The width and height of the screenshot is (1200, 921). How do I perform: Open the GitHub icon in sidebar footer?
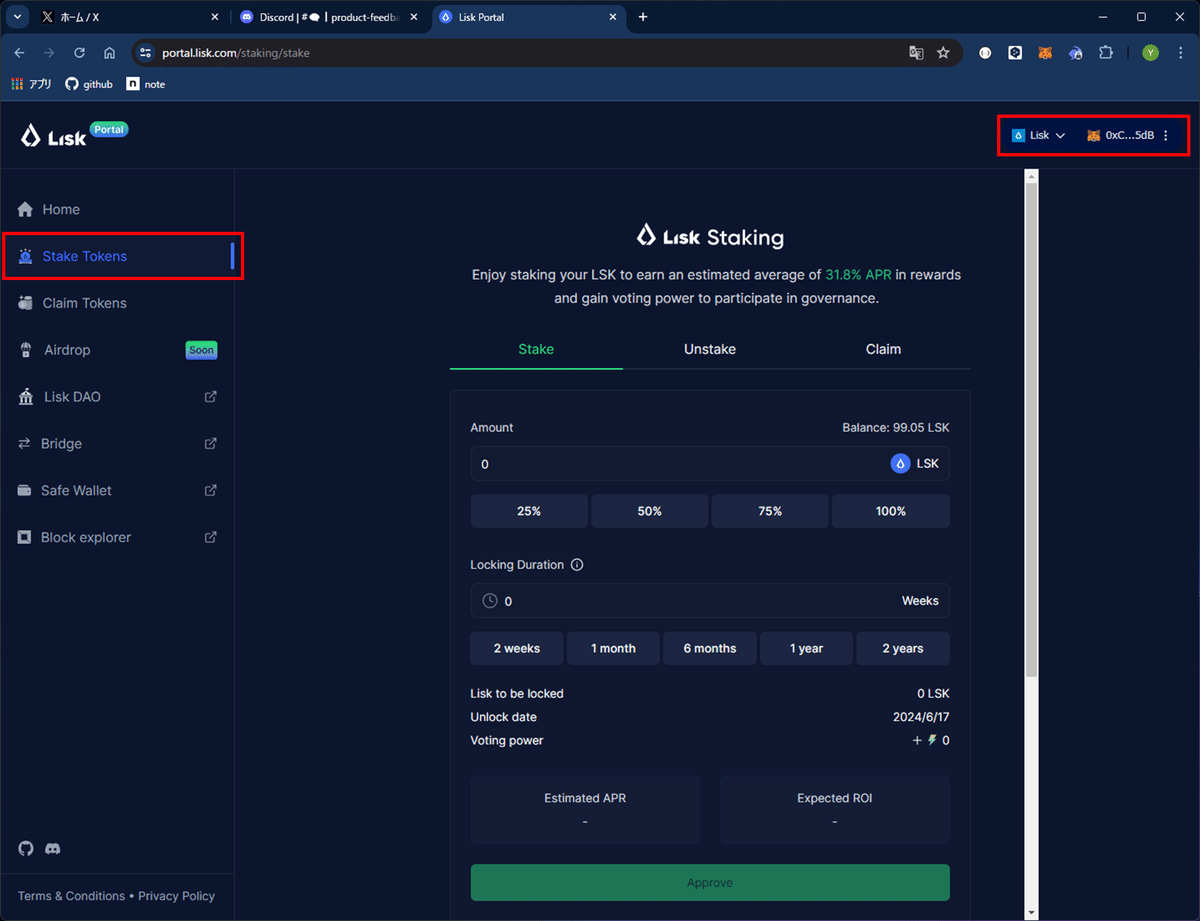(x=26, y=848)
